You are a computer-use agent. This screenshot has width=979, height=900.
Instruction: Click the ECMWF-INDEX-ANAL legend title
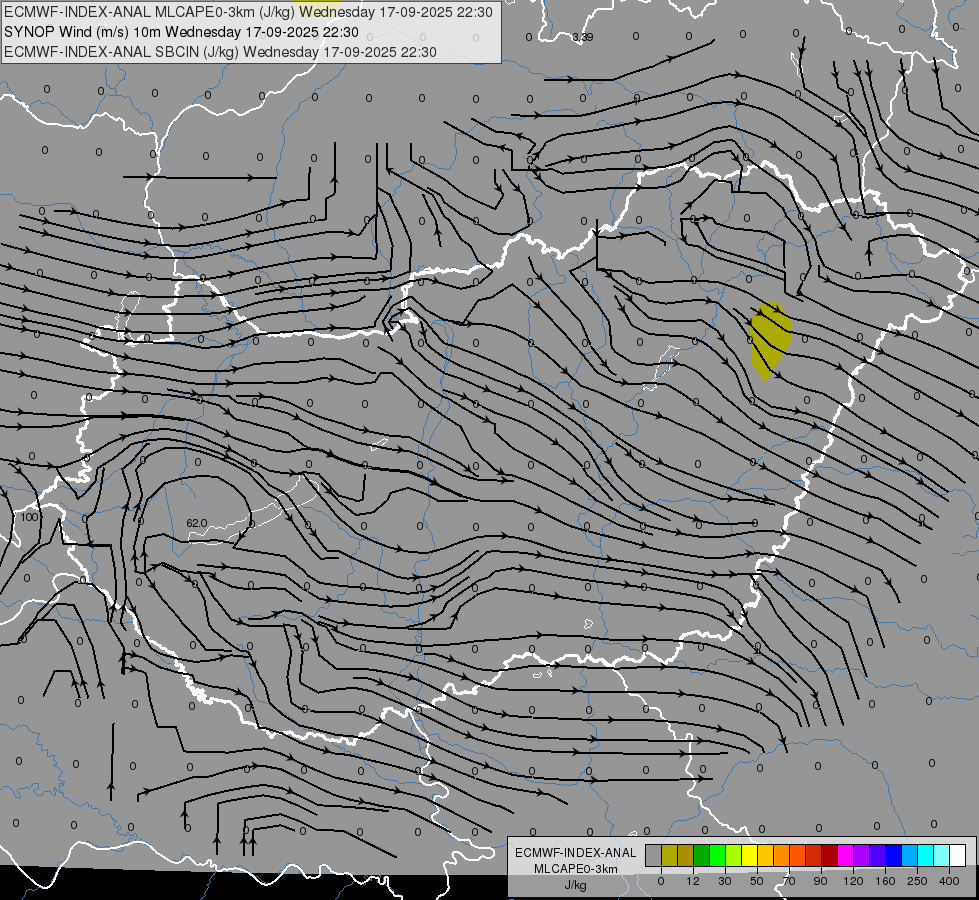[x=576, y=853]
